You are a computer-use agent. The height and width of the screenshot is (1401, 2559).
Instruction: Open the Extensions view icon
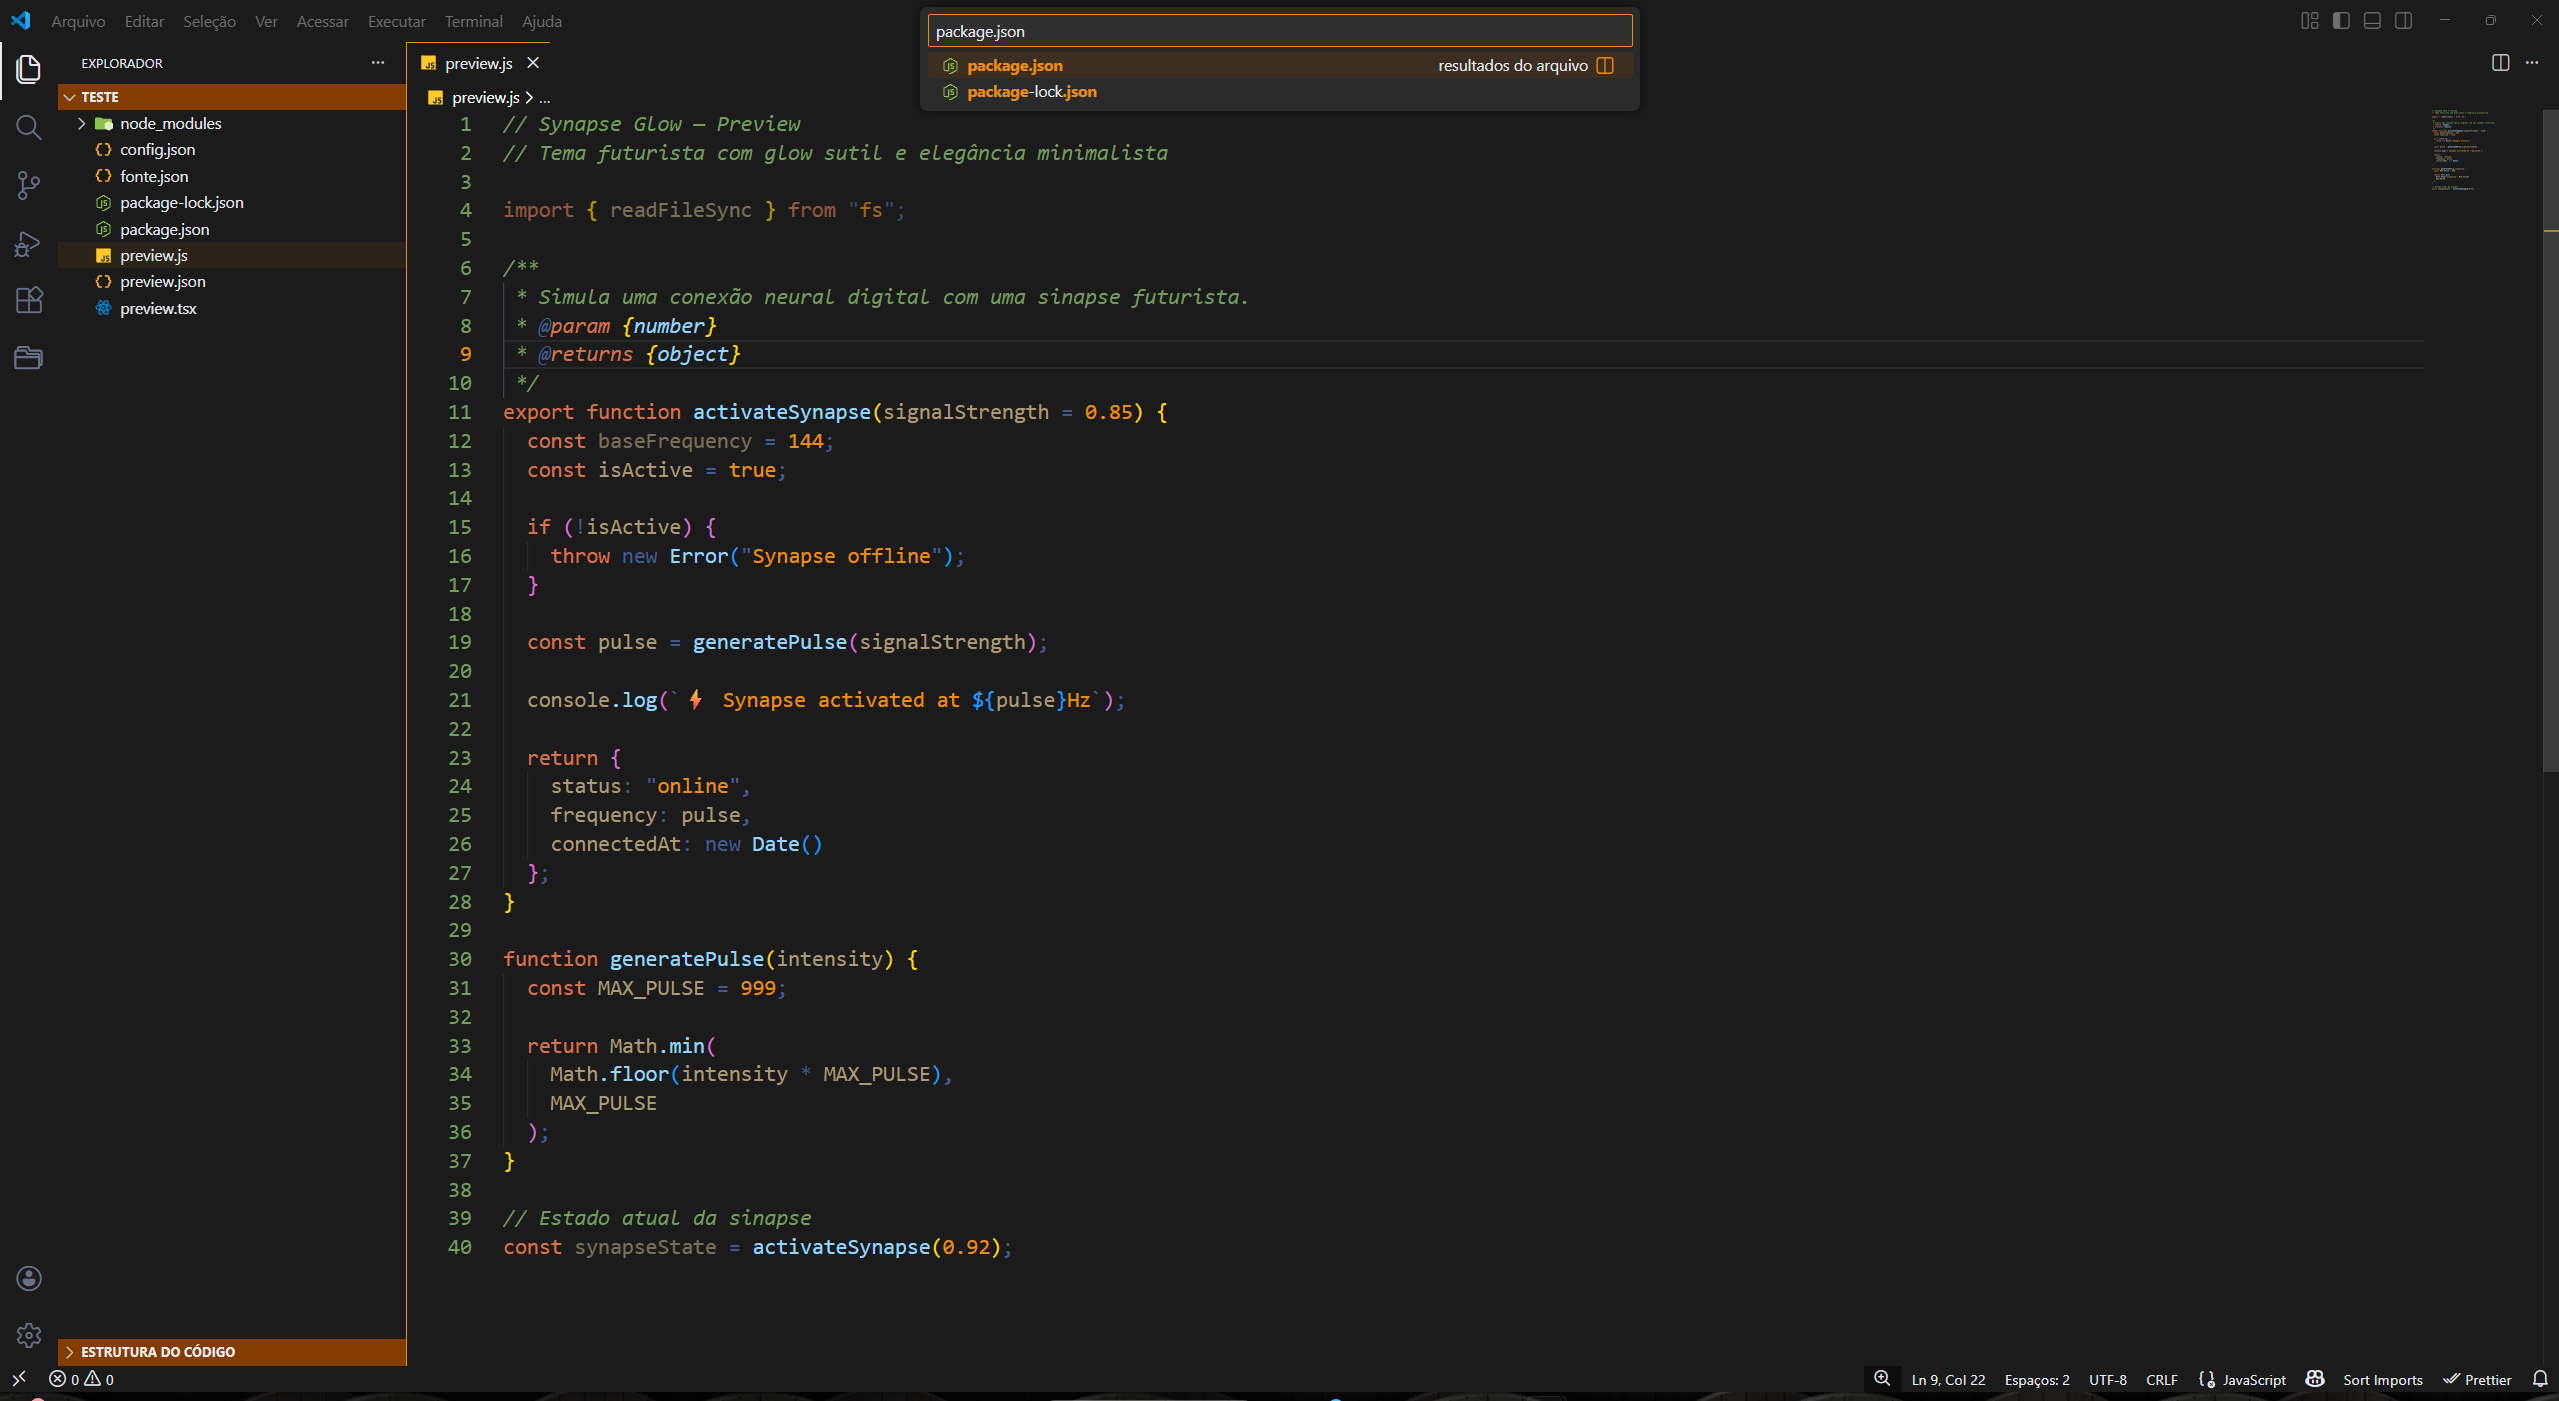28,300
